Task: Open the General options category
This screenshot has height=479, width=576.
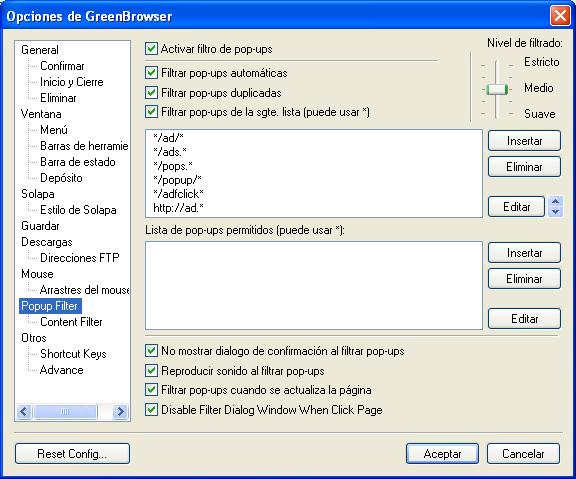Action: (40, 50)
